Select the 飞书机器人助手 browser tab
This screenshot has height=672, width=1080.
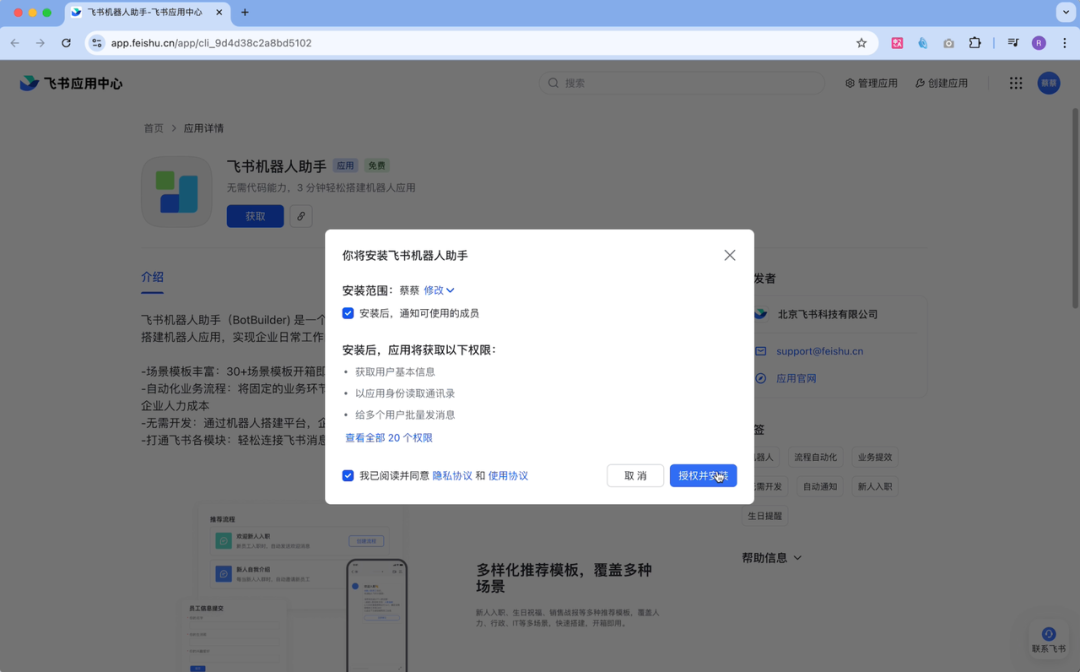click(x=146, y=12)
